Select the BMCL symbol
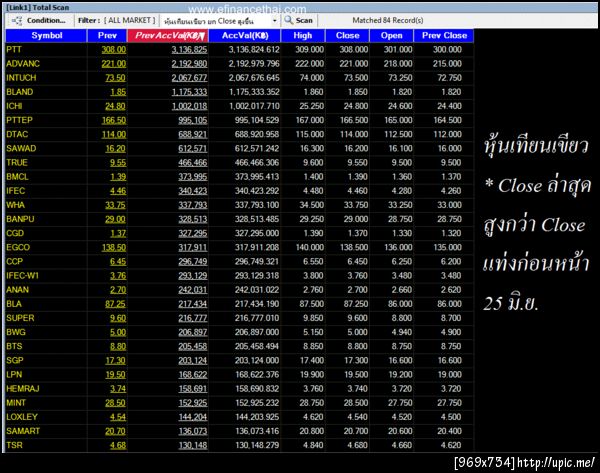 (17, 177)
